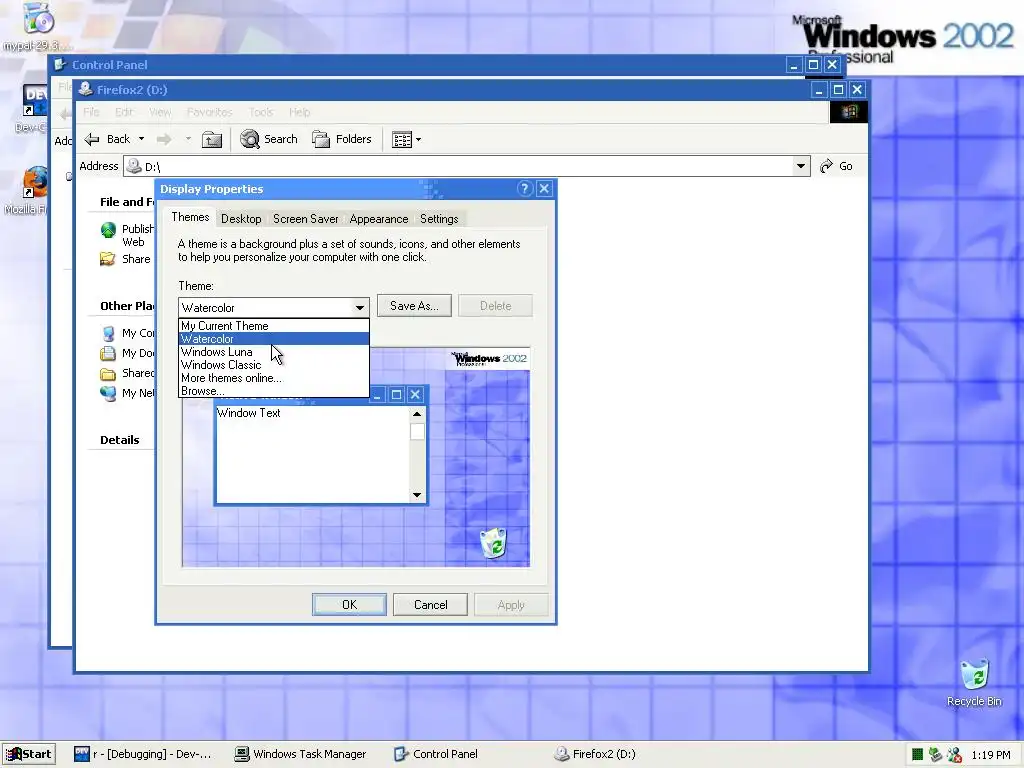Image resolution: width=1024 pixels, height=768 pixels.
Task: Switch to the Desktop tab
Action: 241,219
